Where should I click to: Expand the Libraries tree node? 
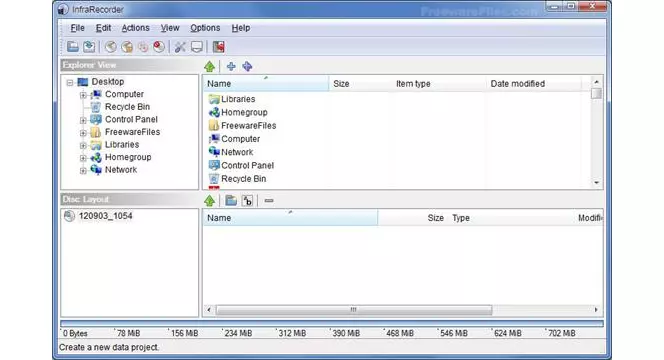pyautogui.click(x=83, y=145)
